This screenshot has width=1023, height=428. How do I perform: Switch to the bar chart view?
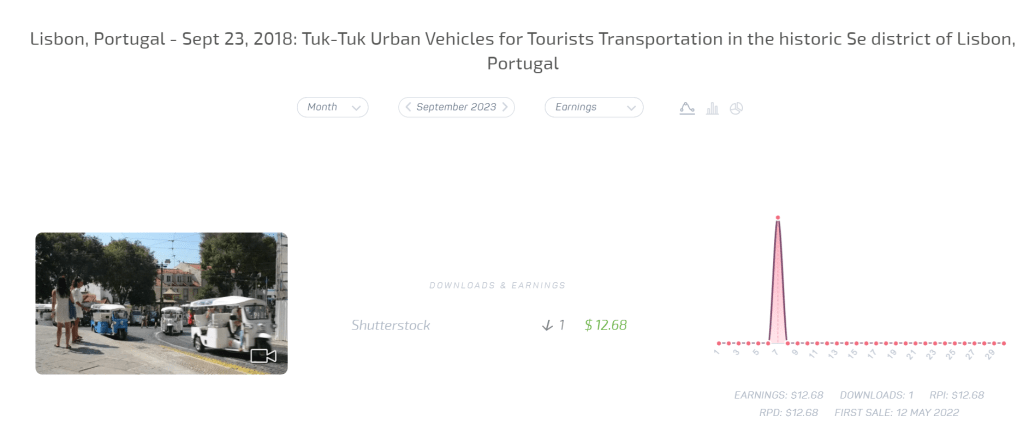pyautogui.click(x=712, y=108)
